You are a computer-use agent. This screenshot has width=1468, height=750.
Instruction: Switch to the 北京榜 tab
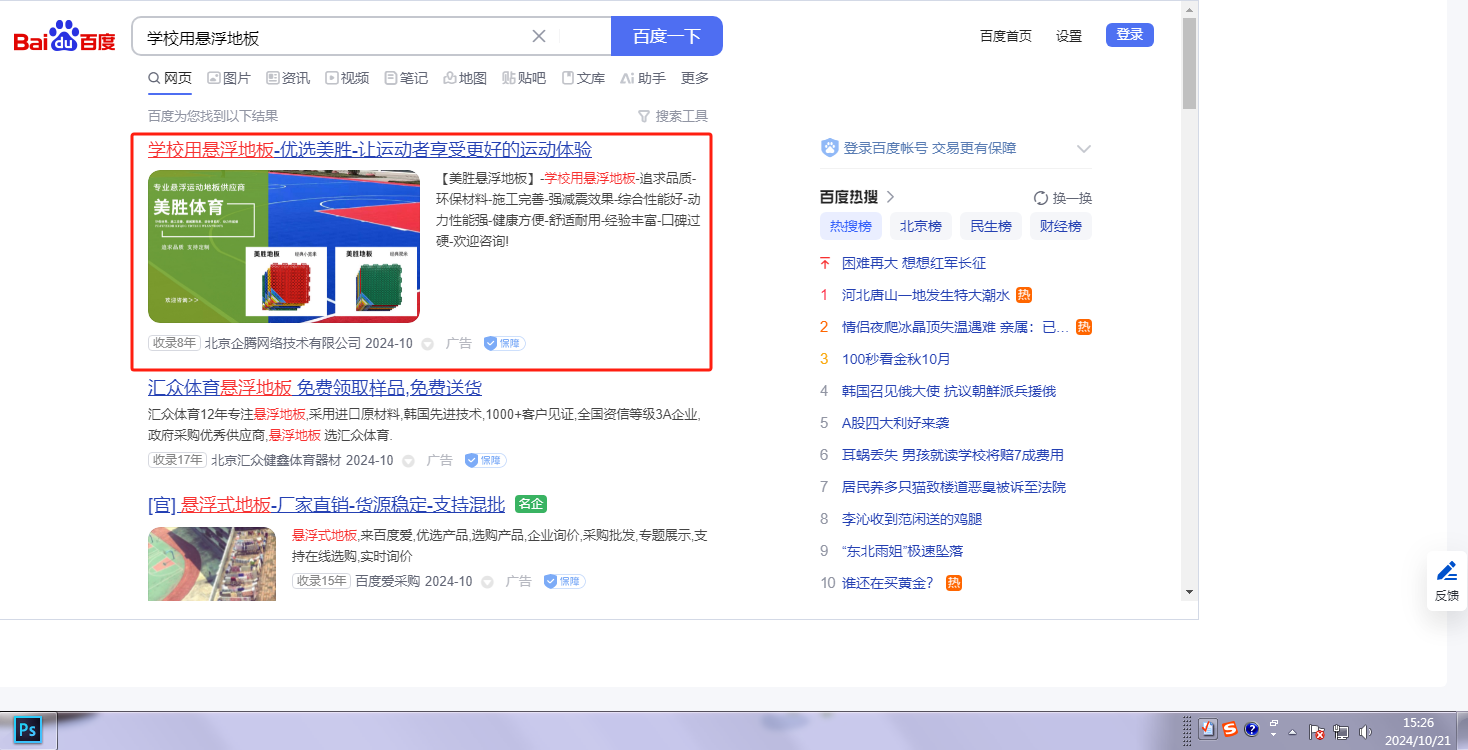[921, 226]
